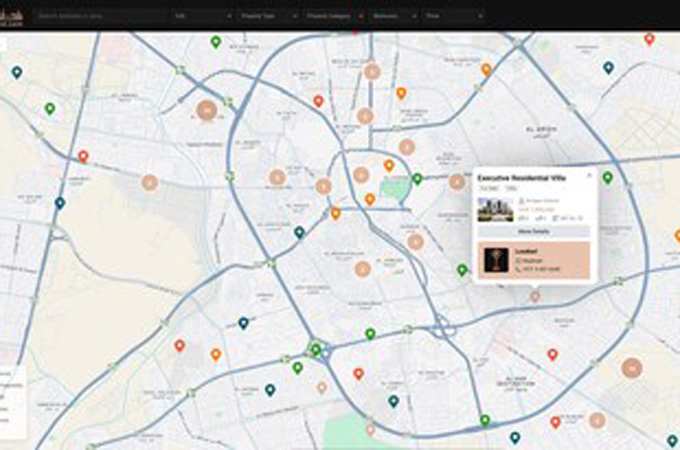Close the Executive Residential Villa popup
680x450 pixels.
click(x=589, y=176)
